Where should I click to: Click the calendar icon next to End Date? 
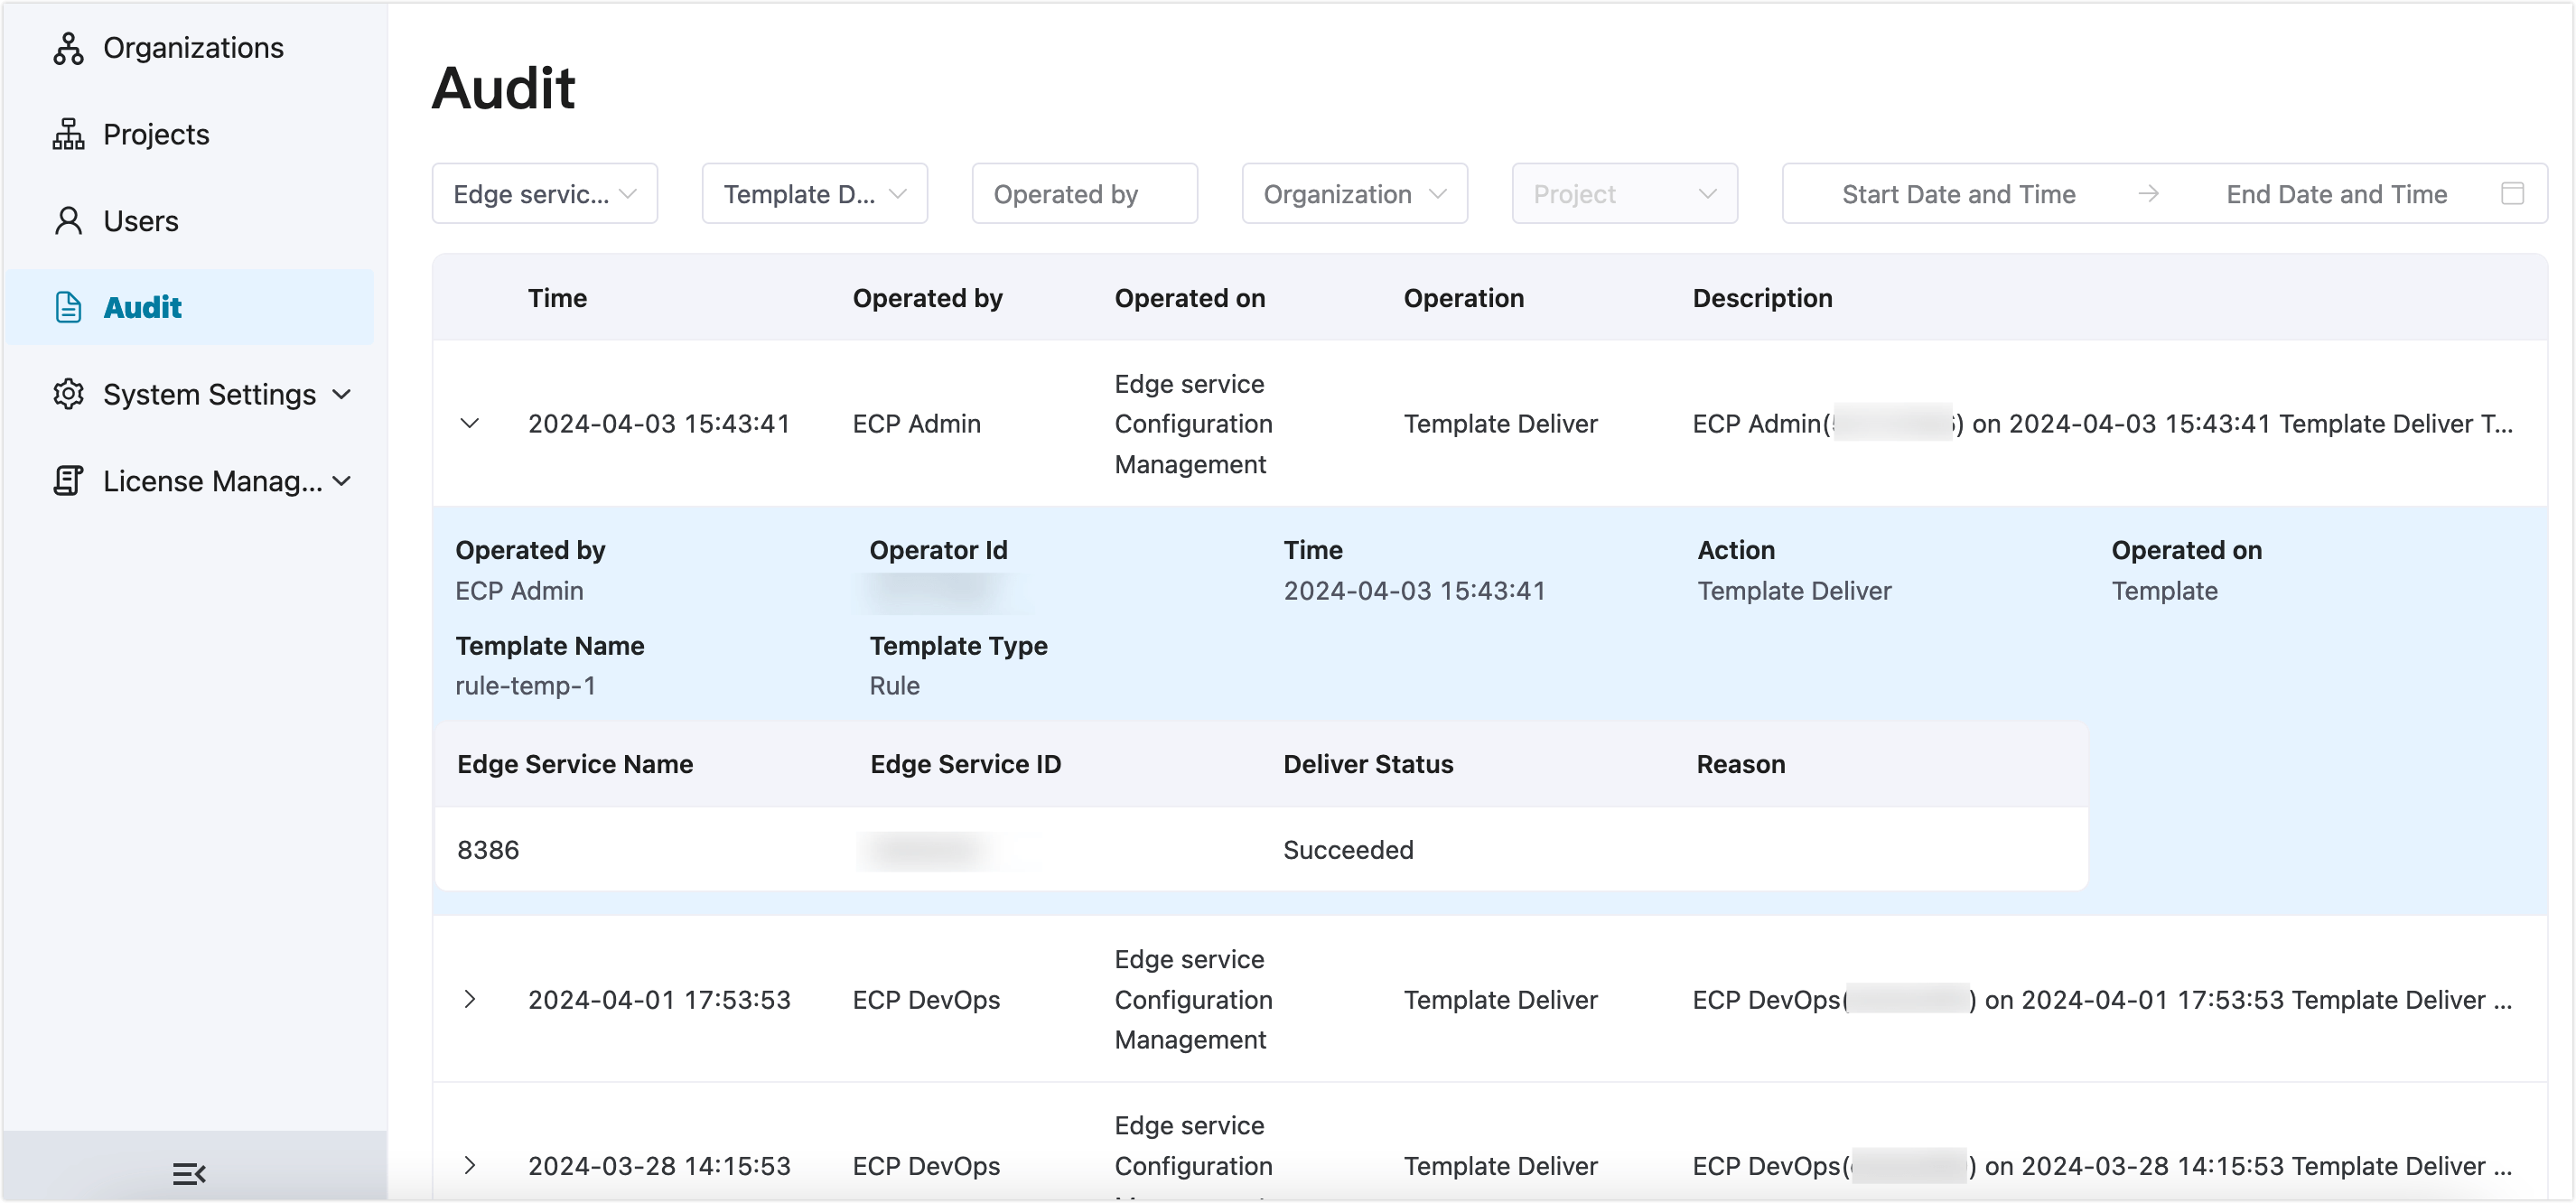(x=2514, y=193)
